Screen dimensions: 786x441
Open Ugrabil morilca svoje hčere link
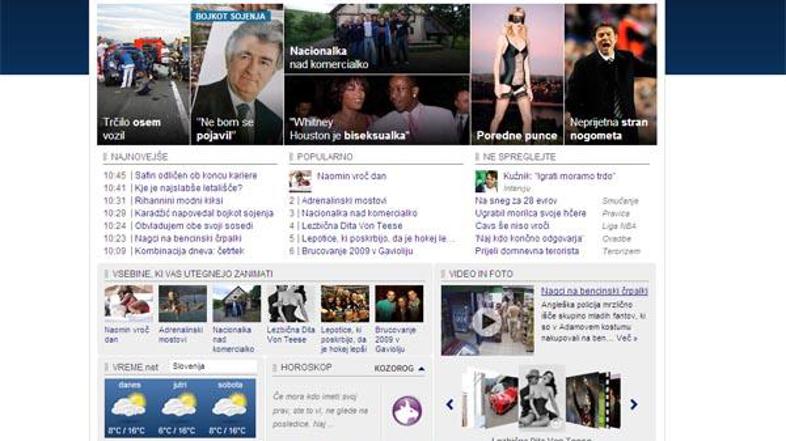pyautogui.click(x=530, y=213)
